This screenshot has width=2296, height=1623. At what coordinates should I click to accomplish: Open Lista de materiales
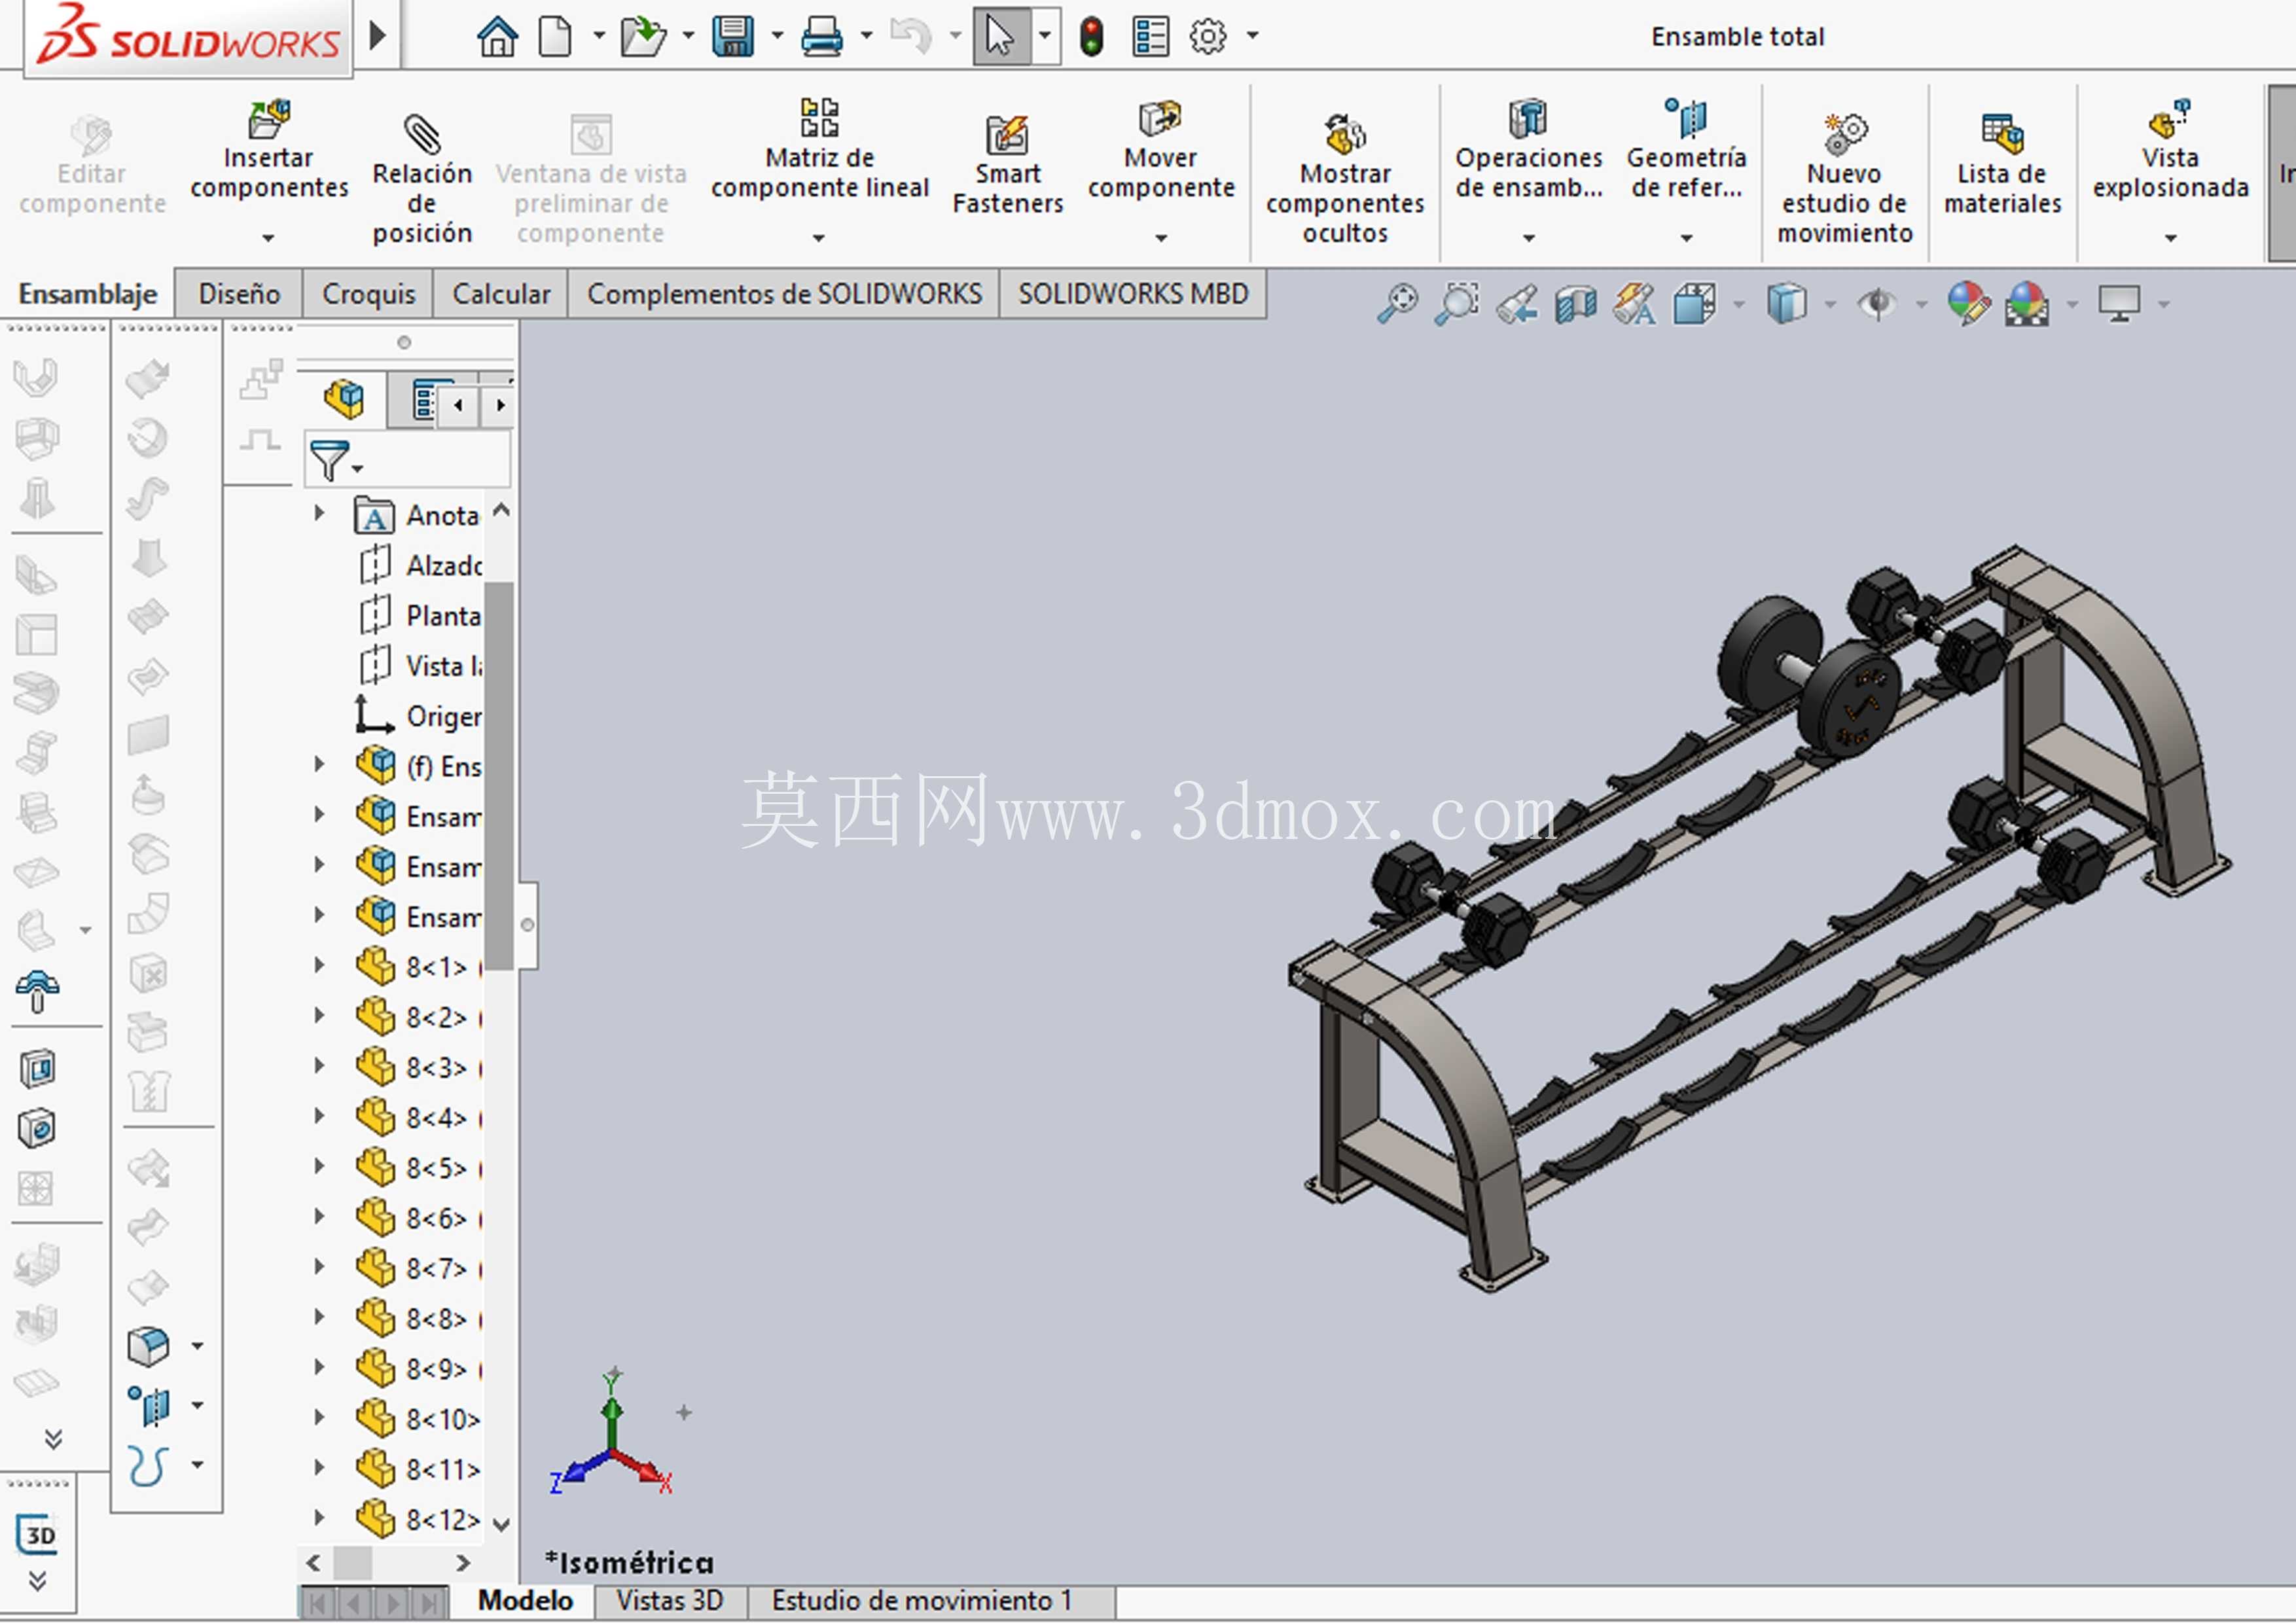pyautogui.click(x=2002, y=165)
